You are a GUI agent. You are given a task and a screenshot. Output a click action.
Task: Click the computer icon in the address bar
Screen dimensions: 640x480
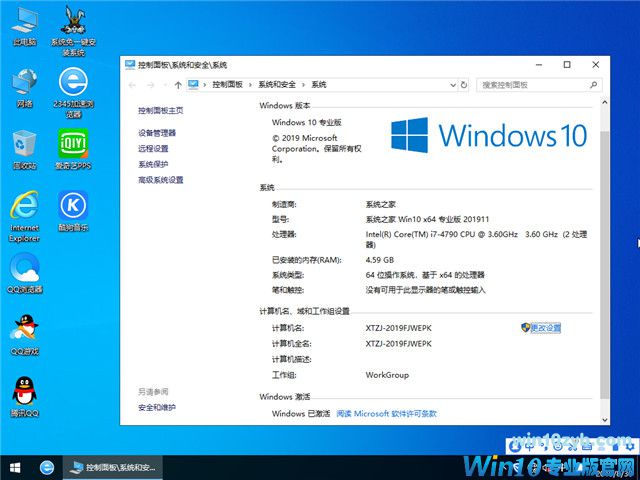click(193, 84)
